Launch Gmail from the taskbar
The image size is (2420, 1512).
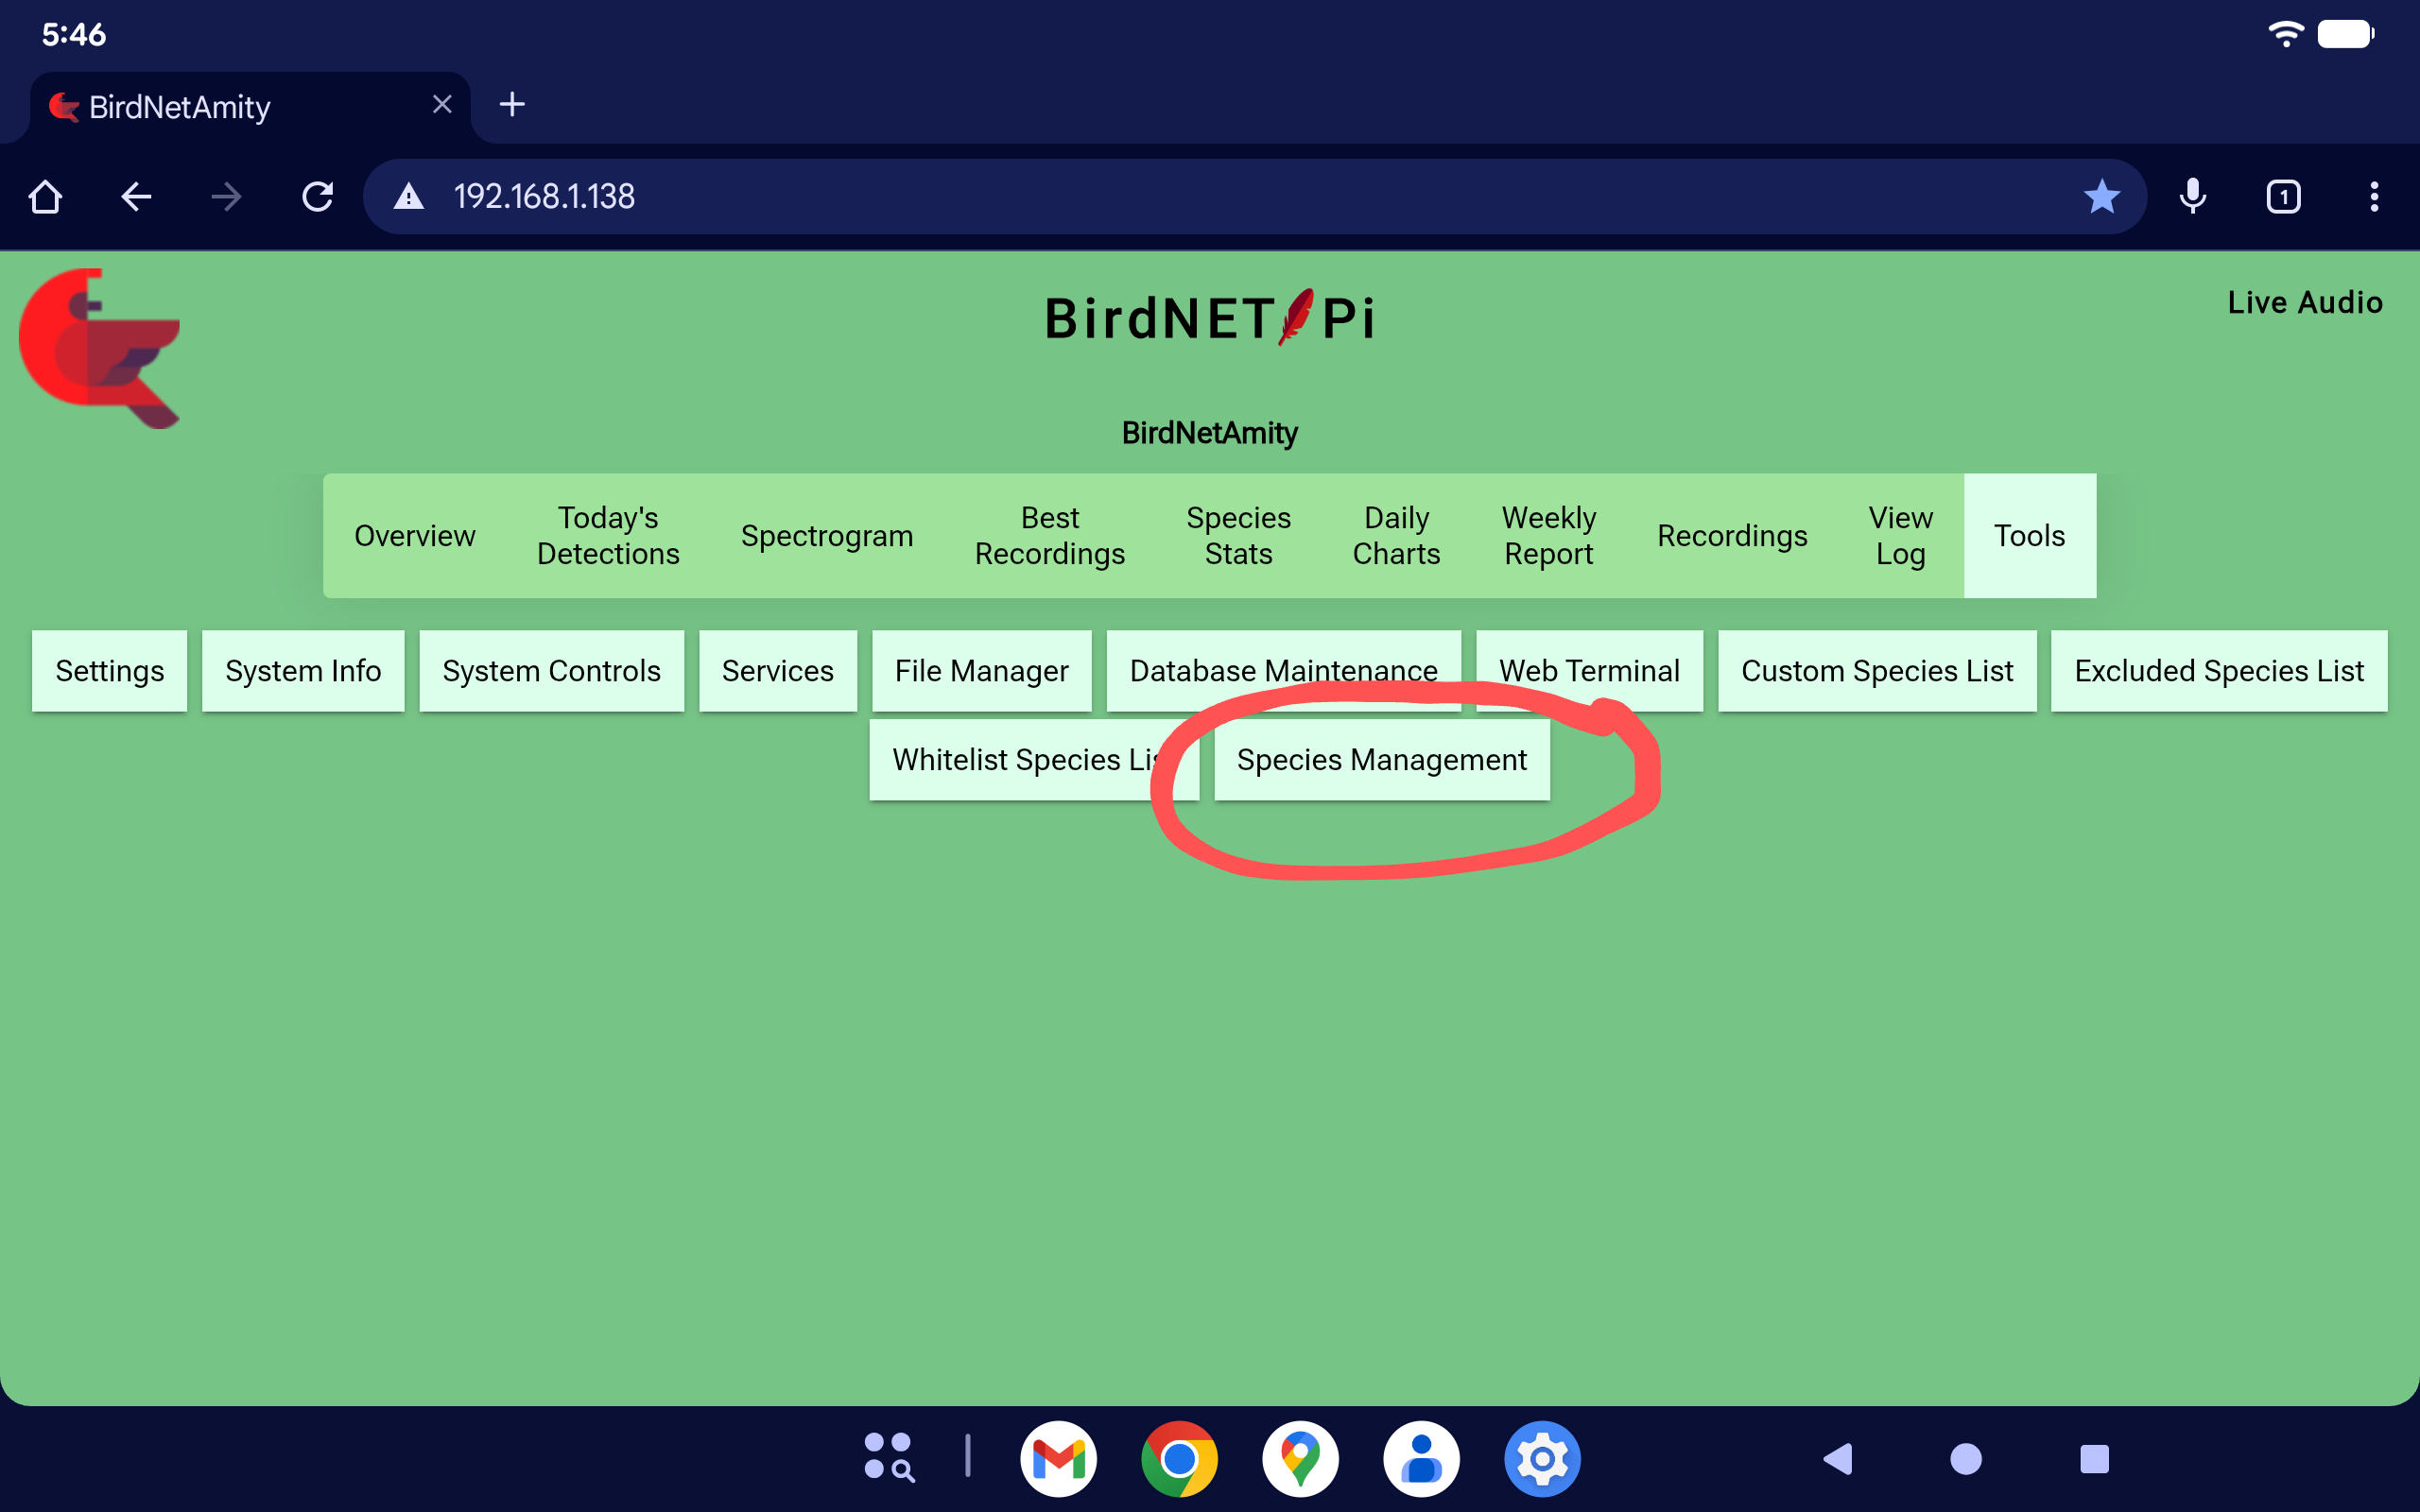tap(1058, 1458)
